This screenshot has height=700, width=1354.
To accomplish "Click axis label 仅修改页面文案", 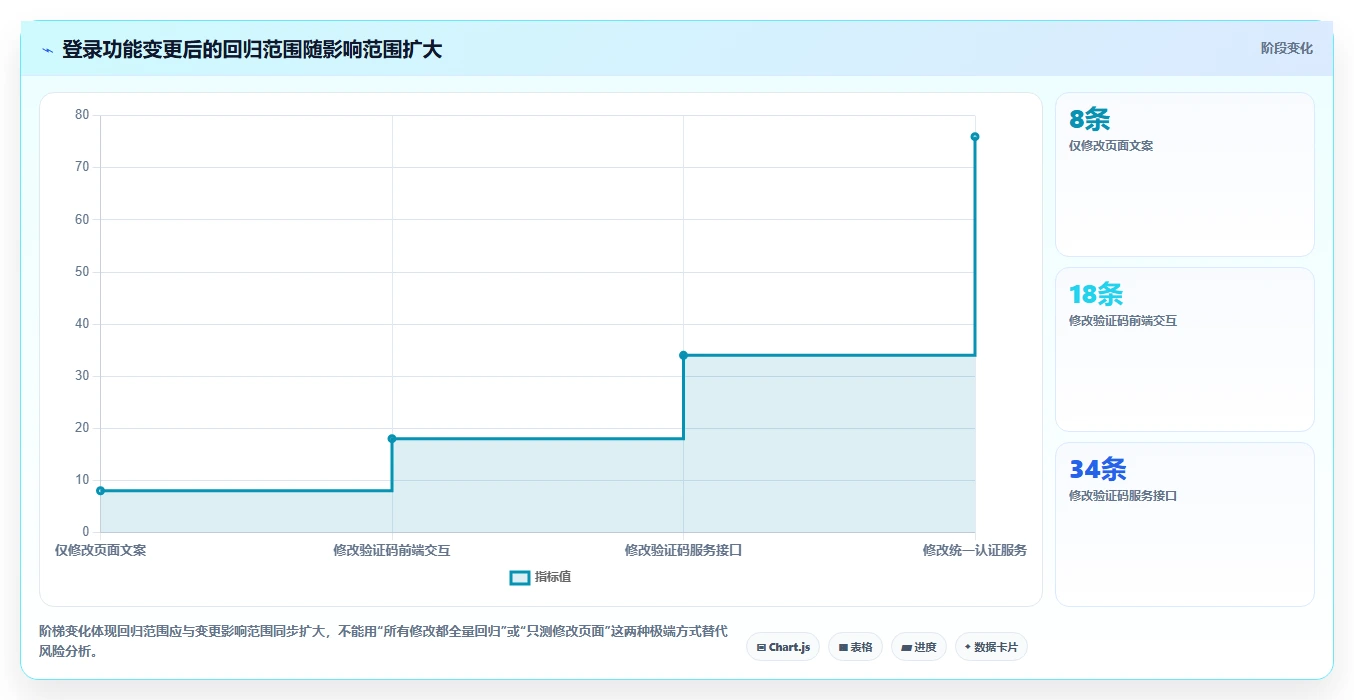I will [100, 550].
